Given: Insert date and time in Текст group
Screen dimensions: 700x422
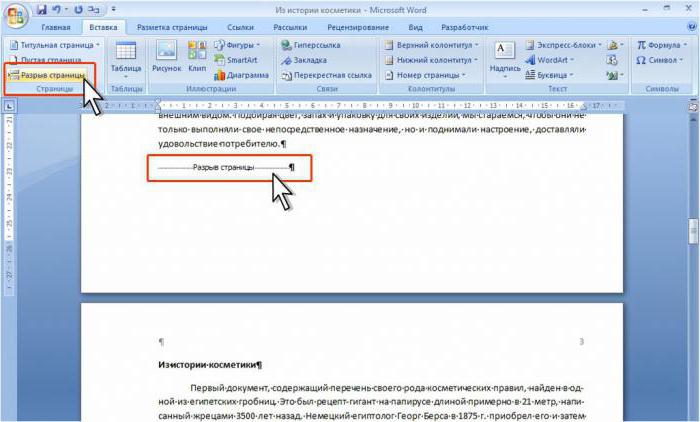Looking at the screenshot, I should pos(612,60).
